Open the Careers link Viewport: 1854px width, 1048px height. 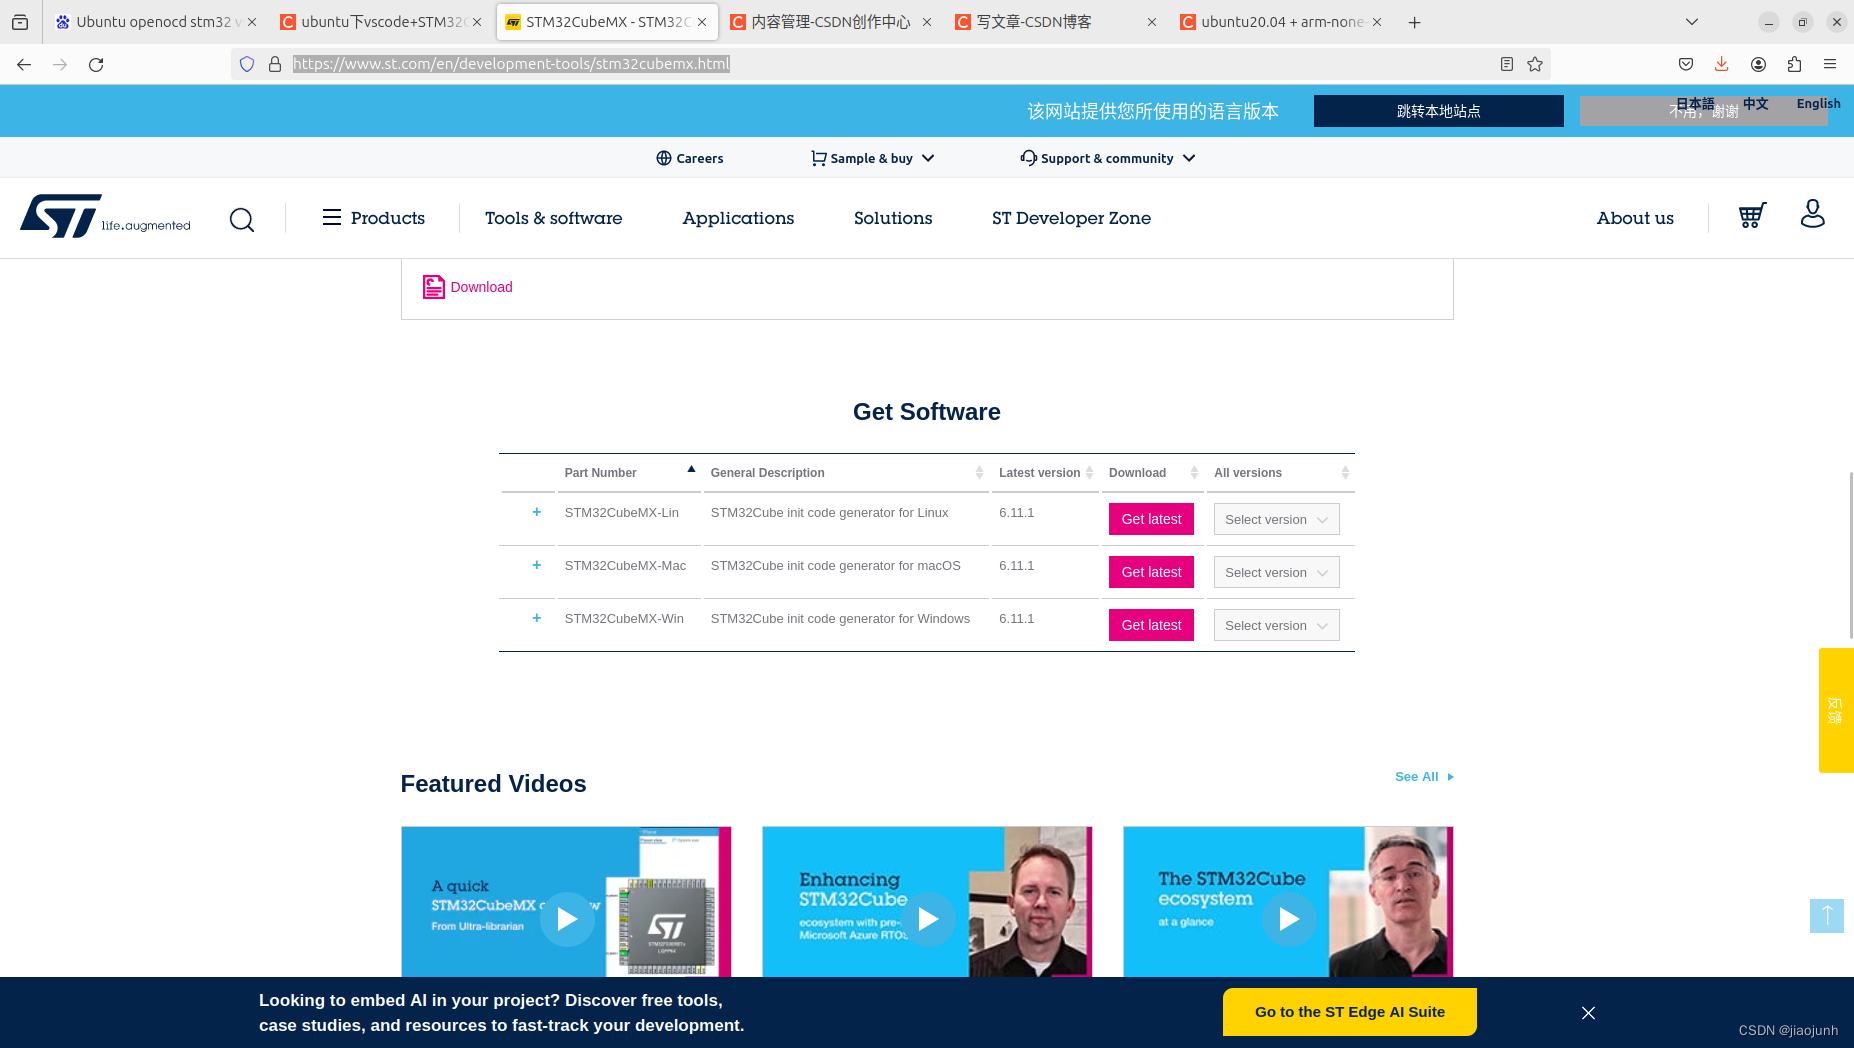coord(689,158)
